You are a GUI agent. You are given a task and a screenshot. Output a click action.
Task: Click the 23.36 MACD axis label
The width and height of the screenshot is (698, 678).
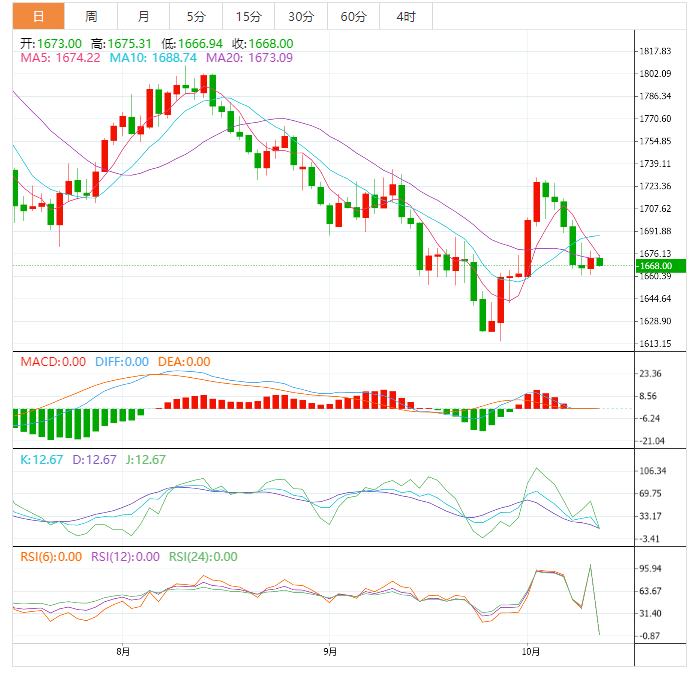point(650,374)
